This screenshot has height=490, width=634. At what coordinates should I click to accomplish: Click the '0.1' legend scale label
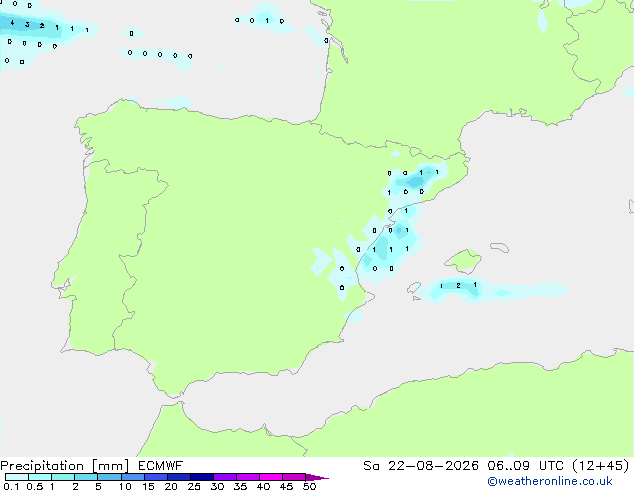(x=11, y=486)
